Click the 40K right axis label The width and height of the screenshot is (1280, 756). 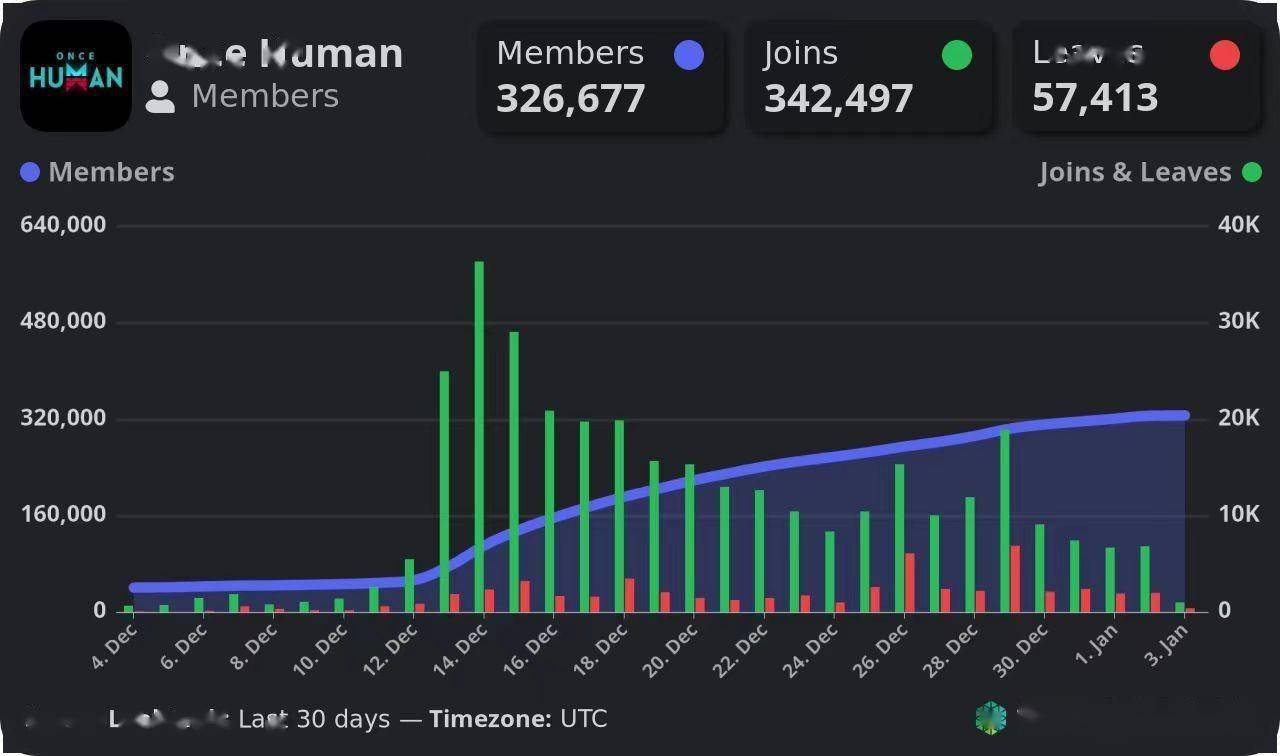1238,225
